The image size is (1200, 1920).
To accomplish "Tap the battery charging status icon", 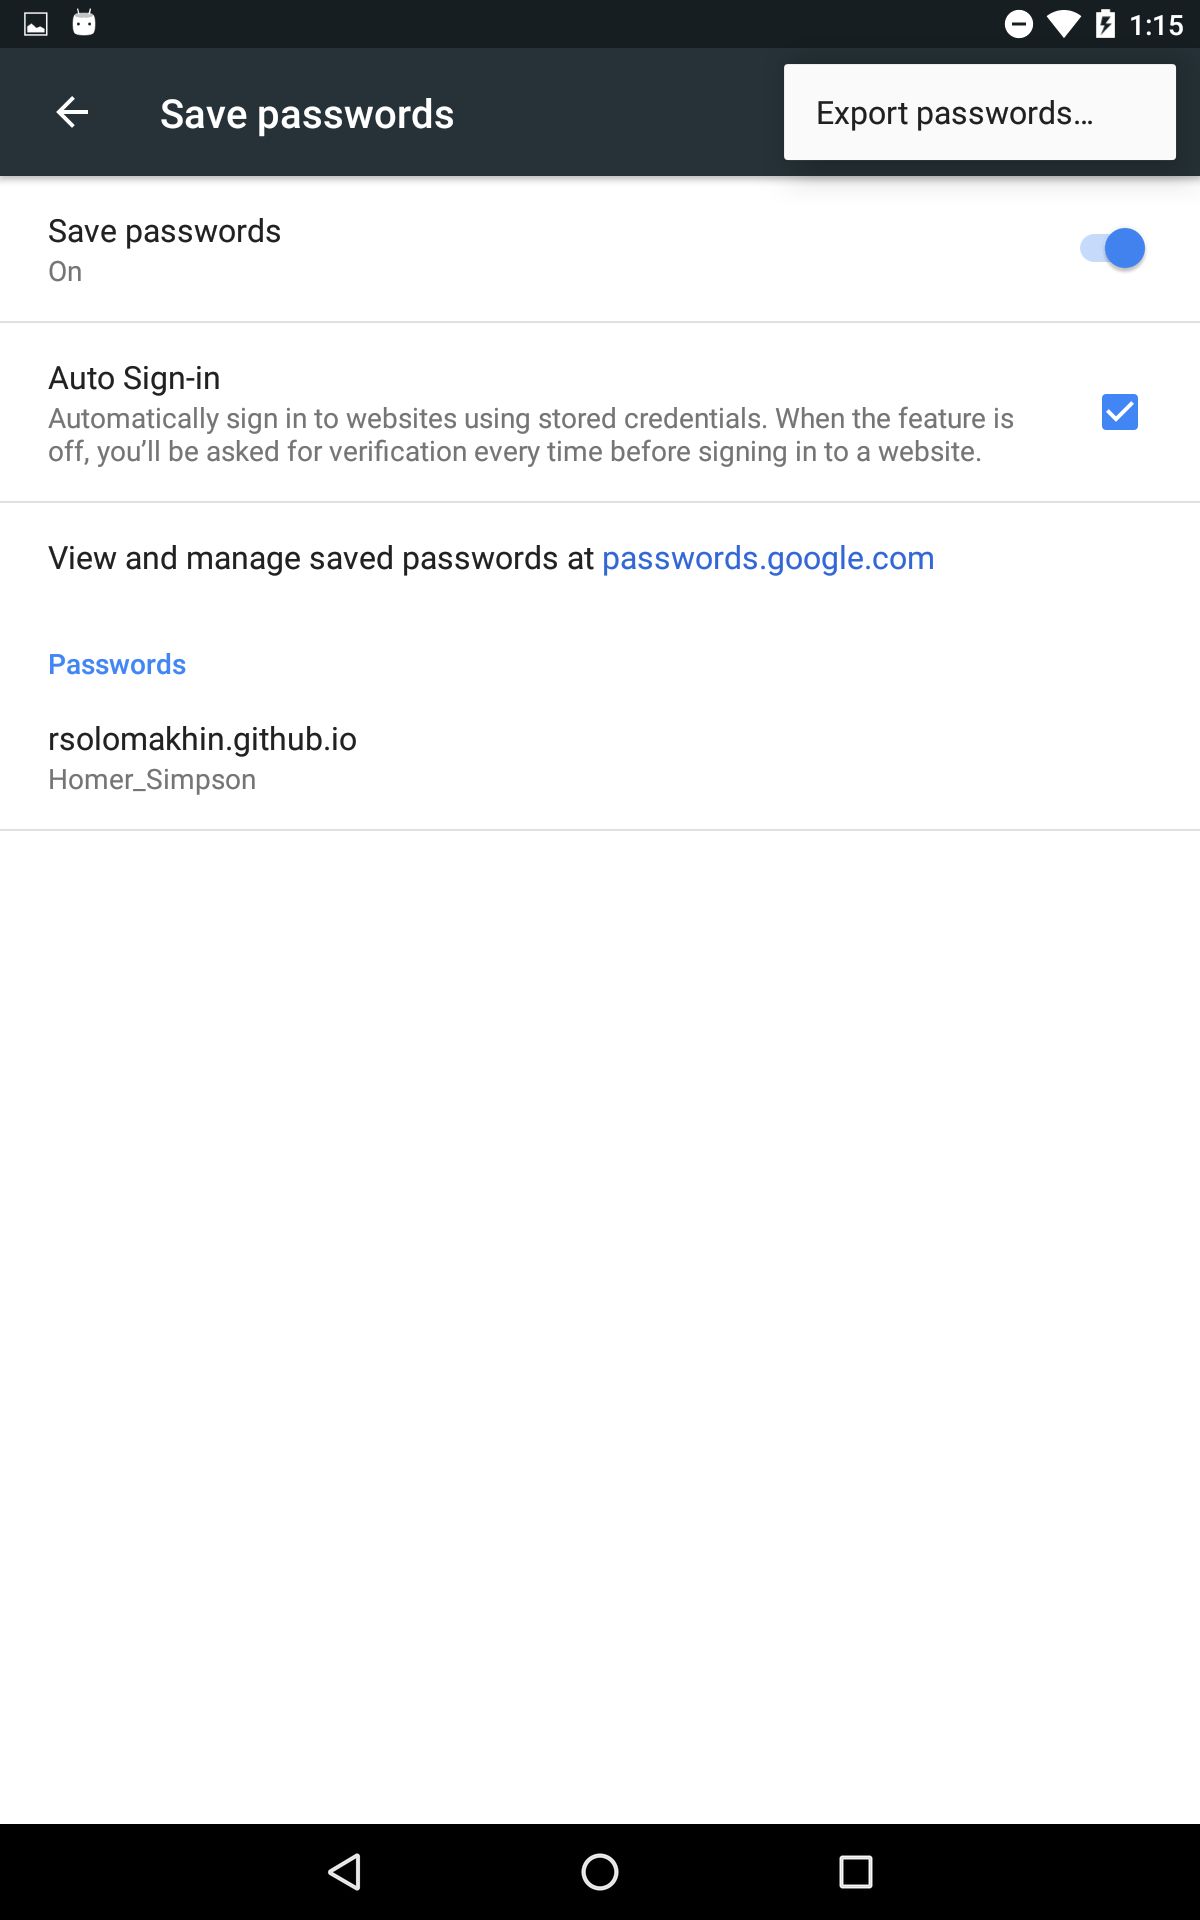I will pos(1105,24).
